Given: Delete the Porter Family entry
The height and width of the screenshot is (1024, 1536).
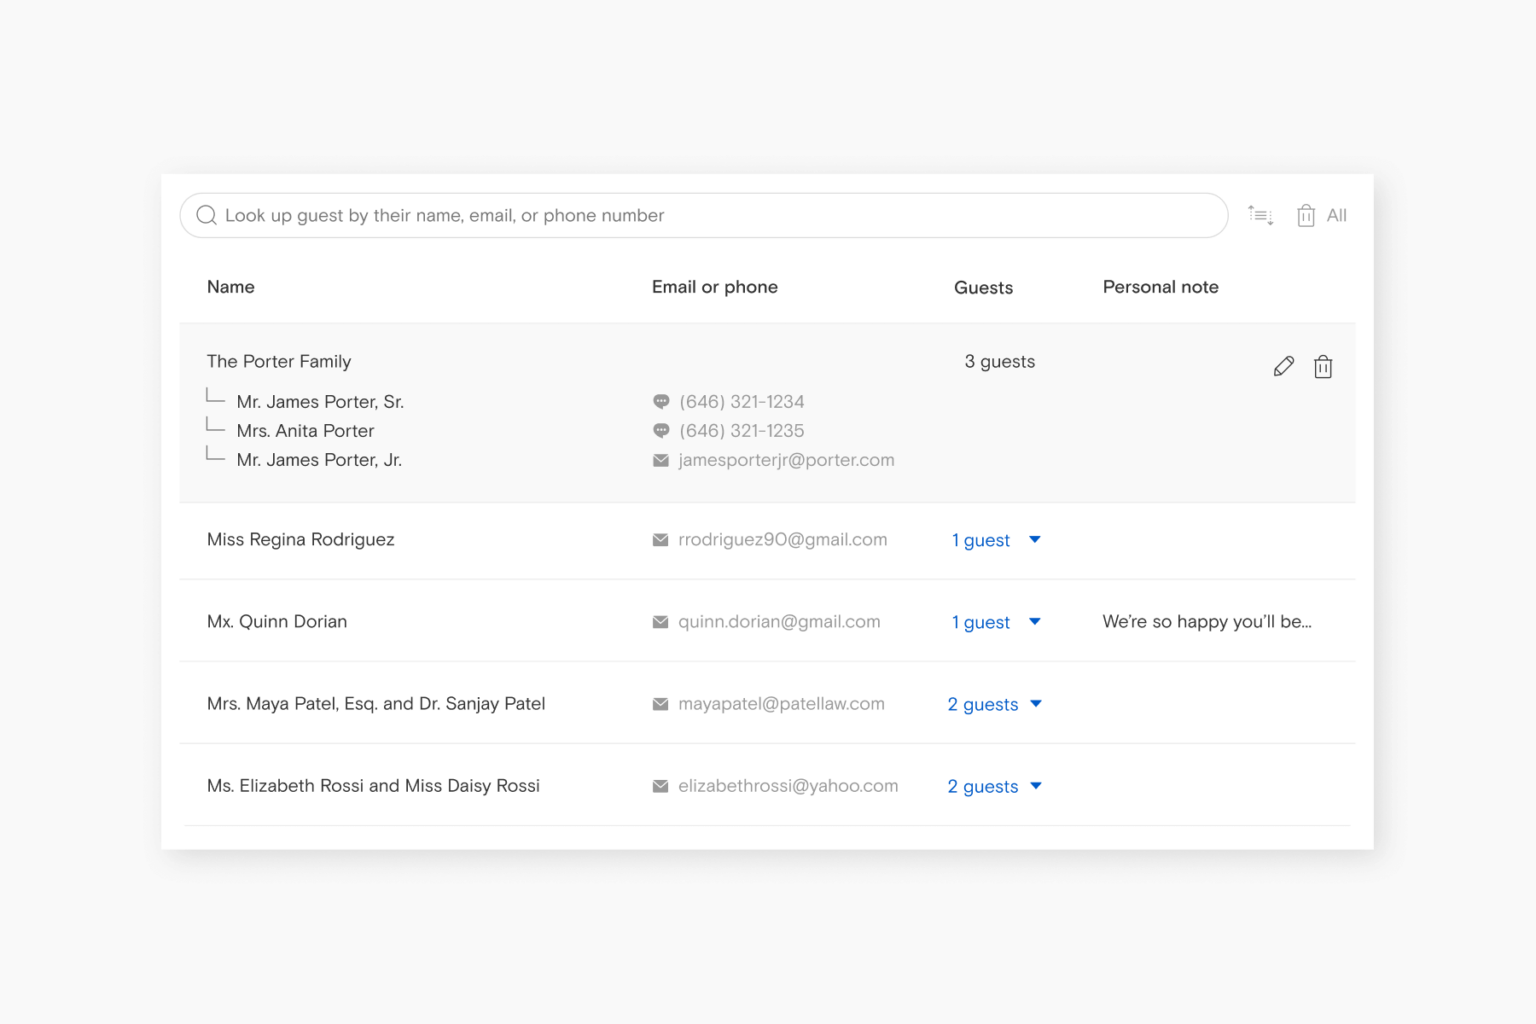Looking at the screenshot, I should (1323, 367).
